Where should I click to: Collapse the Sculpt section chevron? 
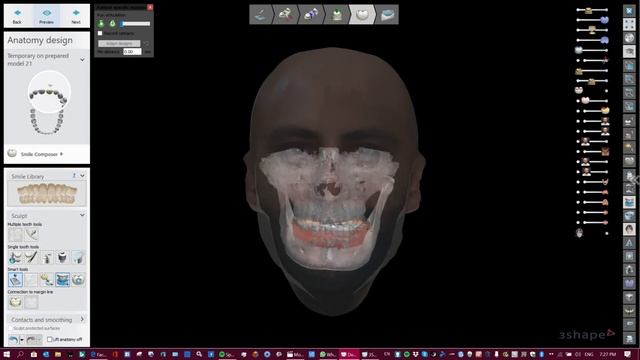pos(82,215)
